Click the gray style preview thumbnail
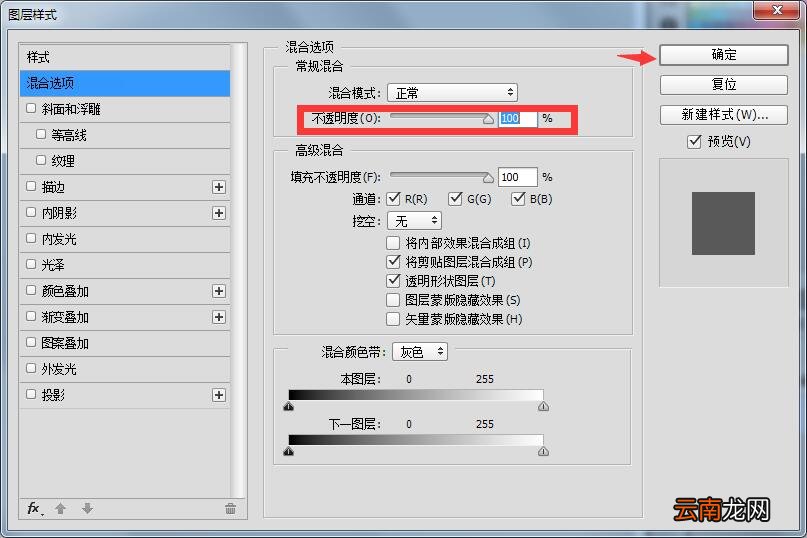807x538 pixels. point(723,223)
